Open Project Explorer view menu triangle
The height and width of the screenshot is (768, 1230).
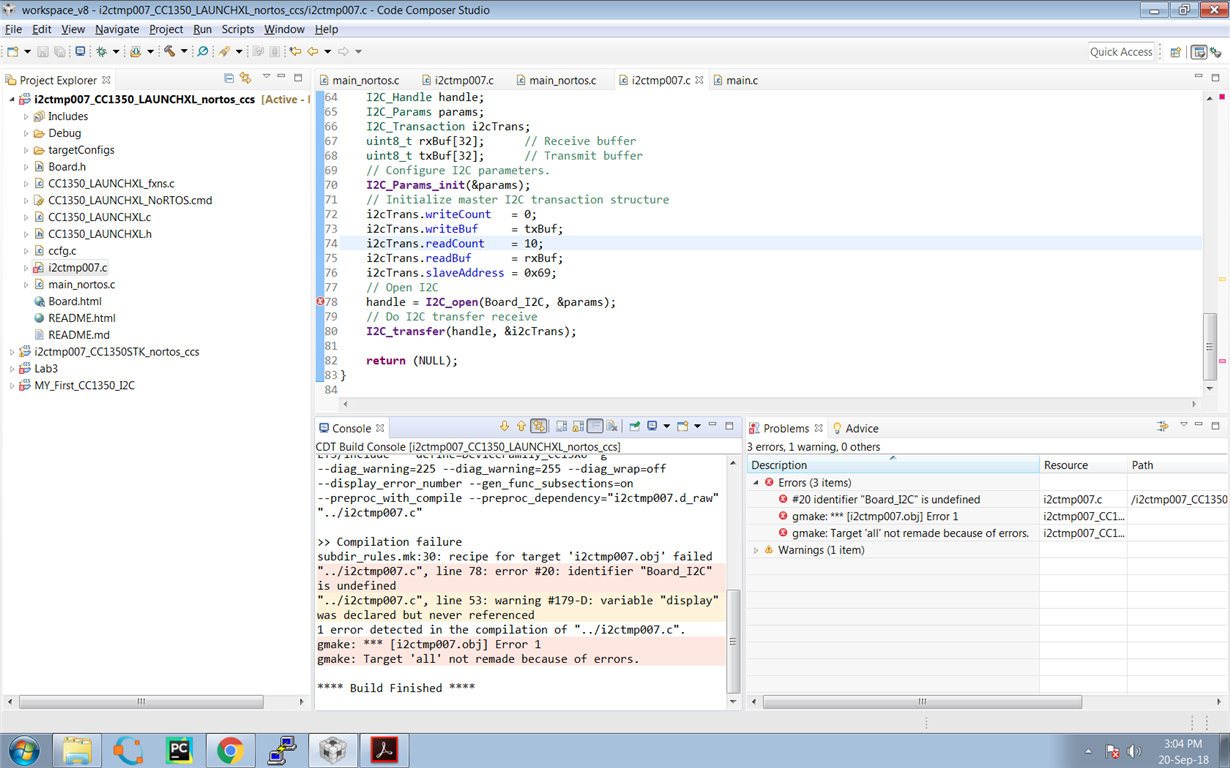tap(266, 77)
